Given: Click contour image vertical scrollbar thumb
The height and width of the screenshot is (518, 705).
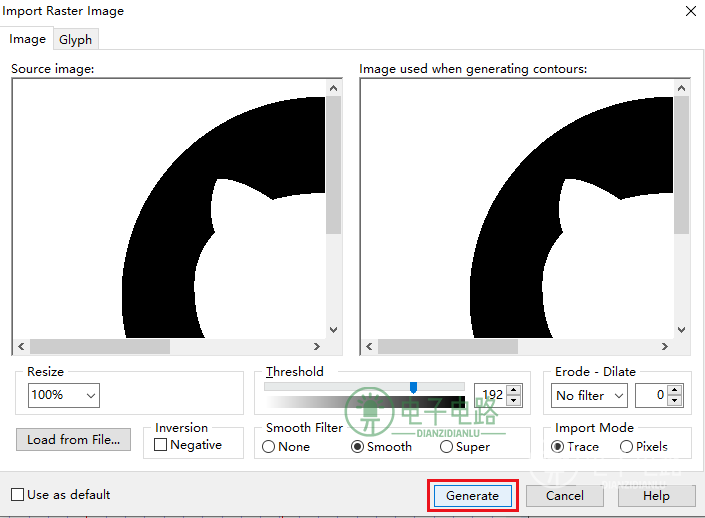Looking at the screenshot, I should click(682, 165).
